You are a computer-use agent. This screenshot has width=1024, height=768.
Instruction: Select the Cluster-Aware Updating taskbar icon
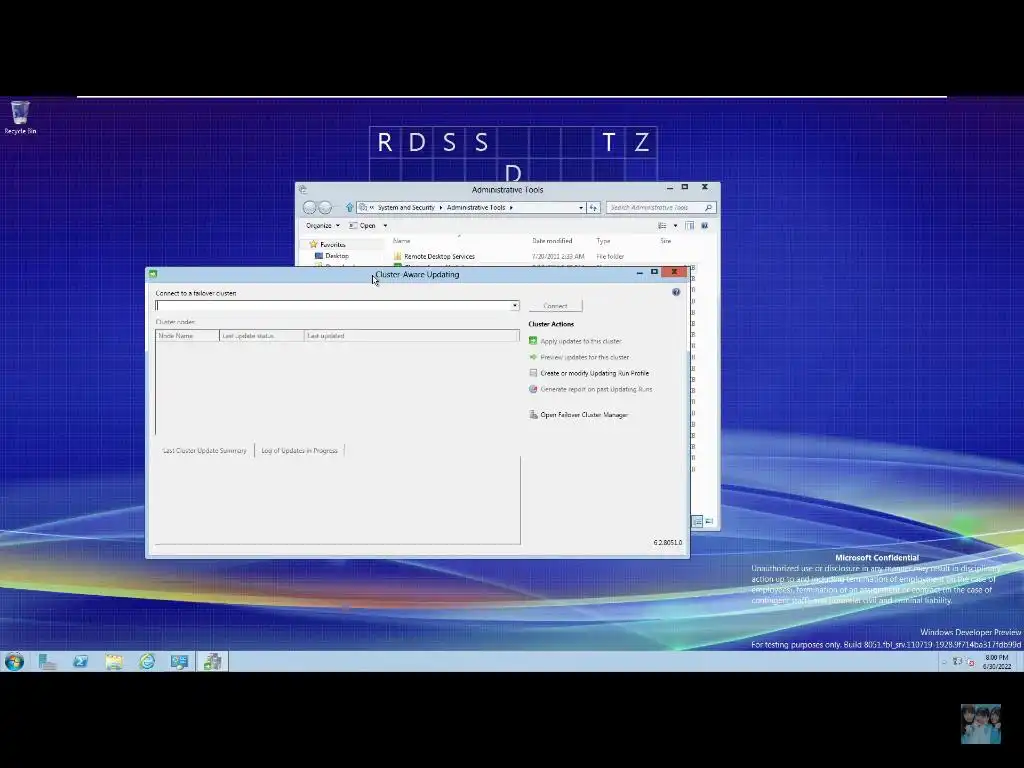(212, 662)
